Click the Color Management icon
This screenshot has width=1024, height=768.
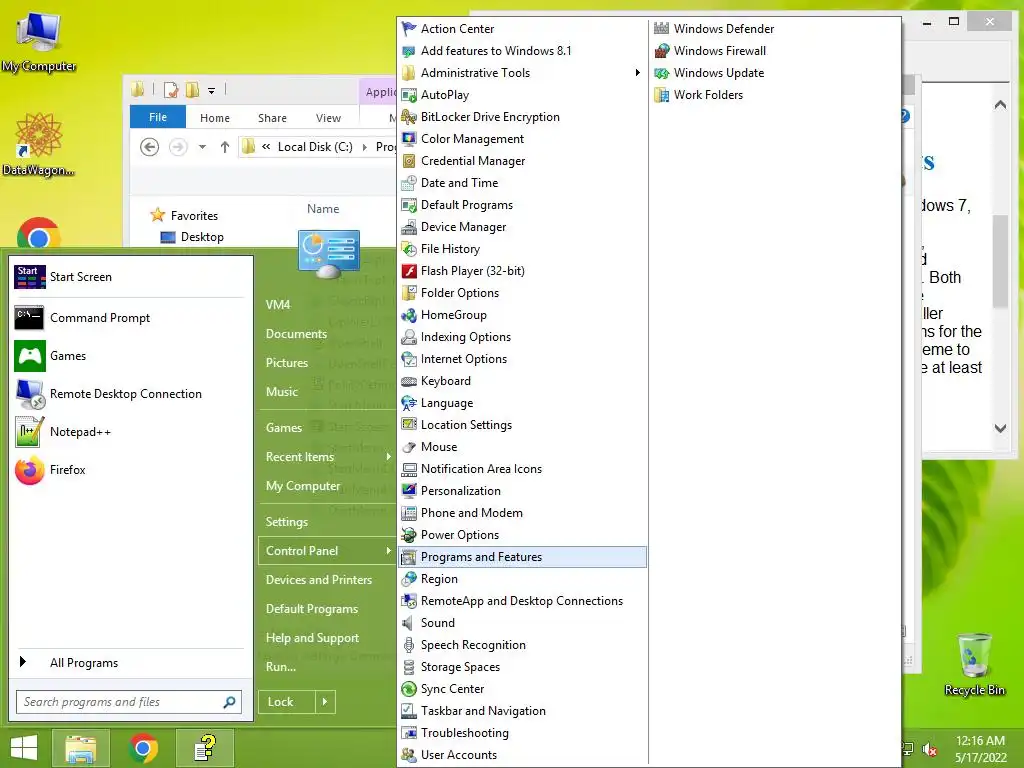click(409, 138)
